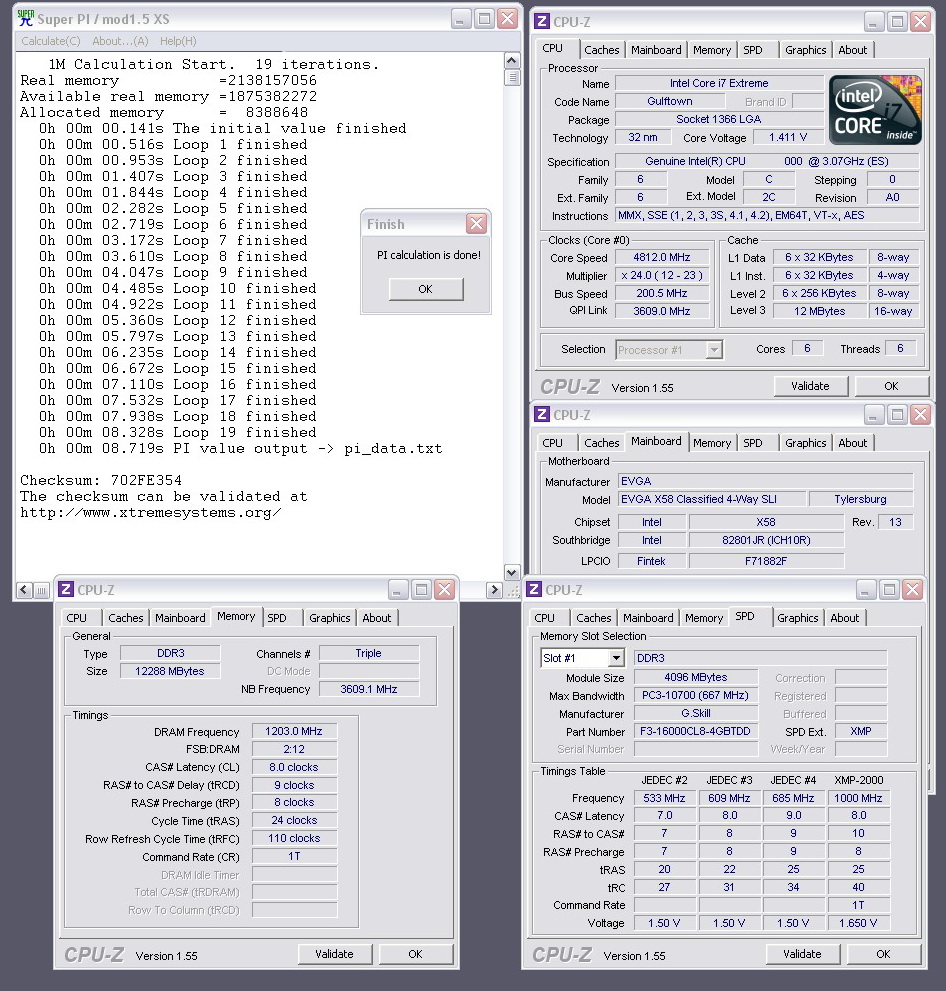The height and width of the screenshot is (991, 946).
Task: Open the Calculate(C) menu in Super PI
Action: (51, 41)
